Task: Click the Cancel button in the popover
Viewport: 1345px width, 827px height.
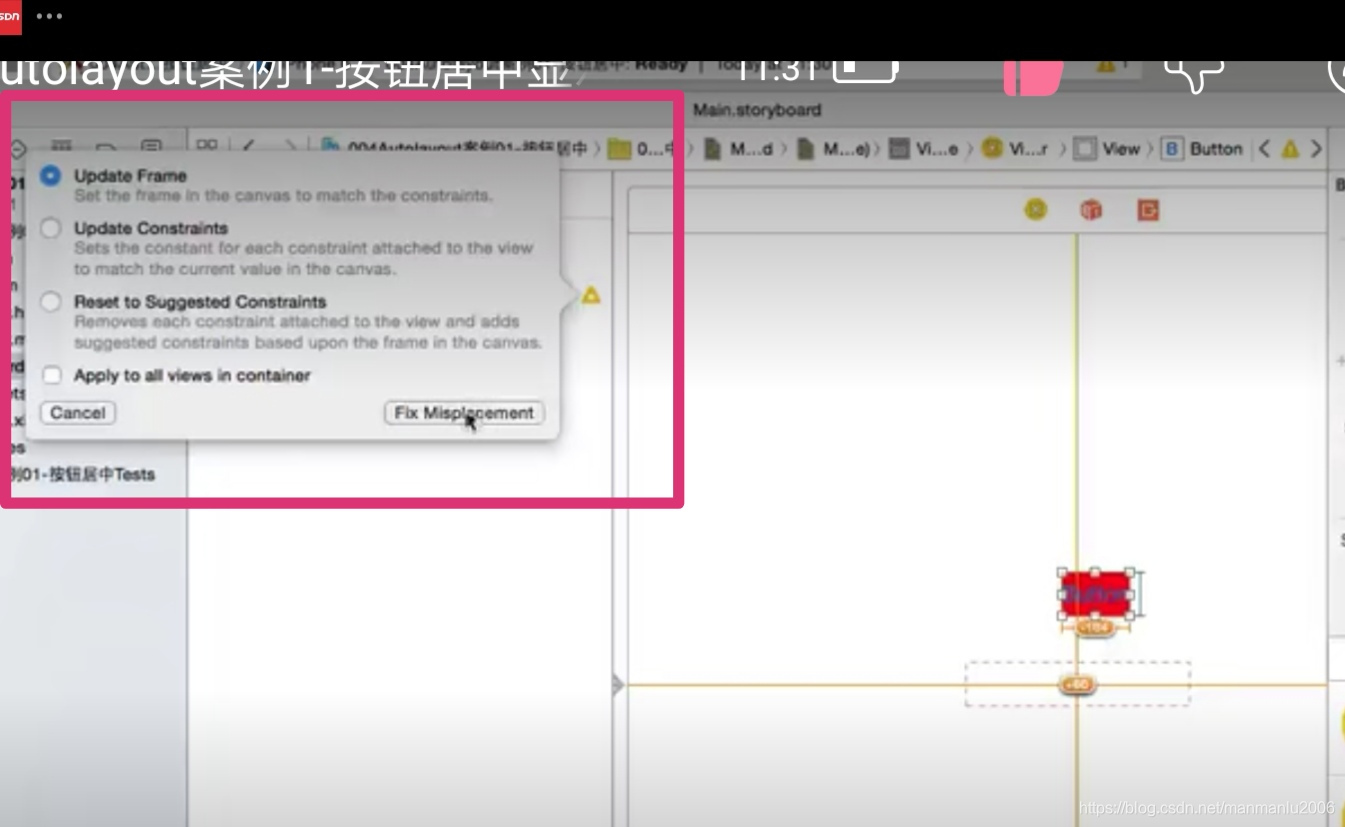Action: (x=78, y=413)
